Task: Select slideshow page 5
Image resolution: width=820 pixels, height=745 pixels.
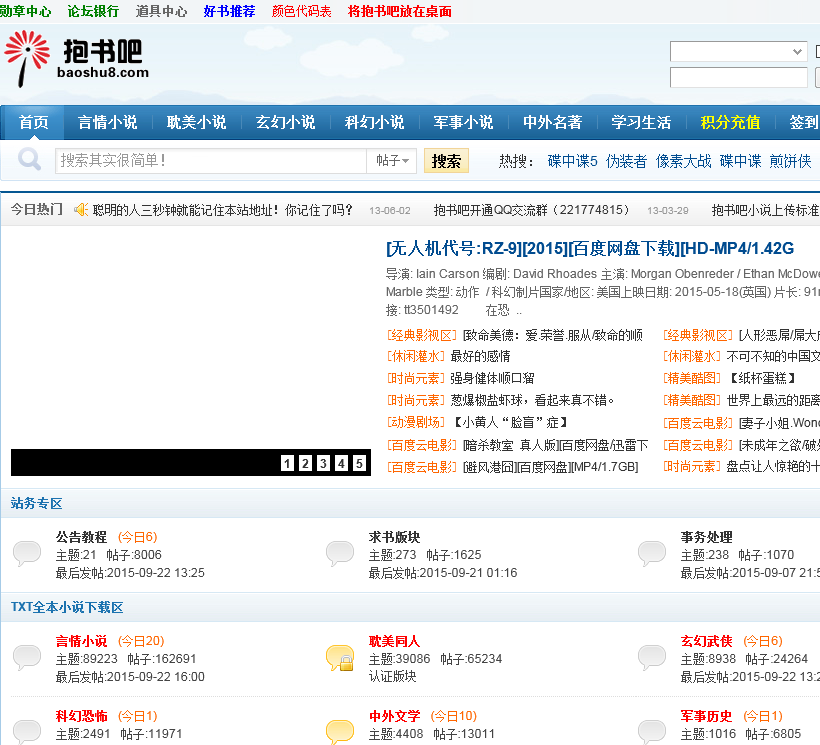Action: (359, 463)
